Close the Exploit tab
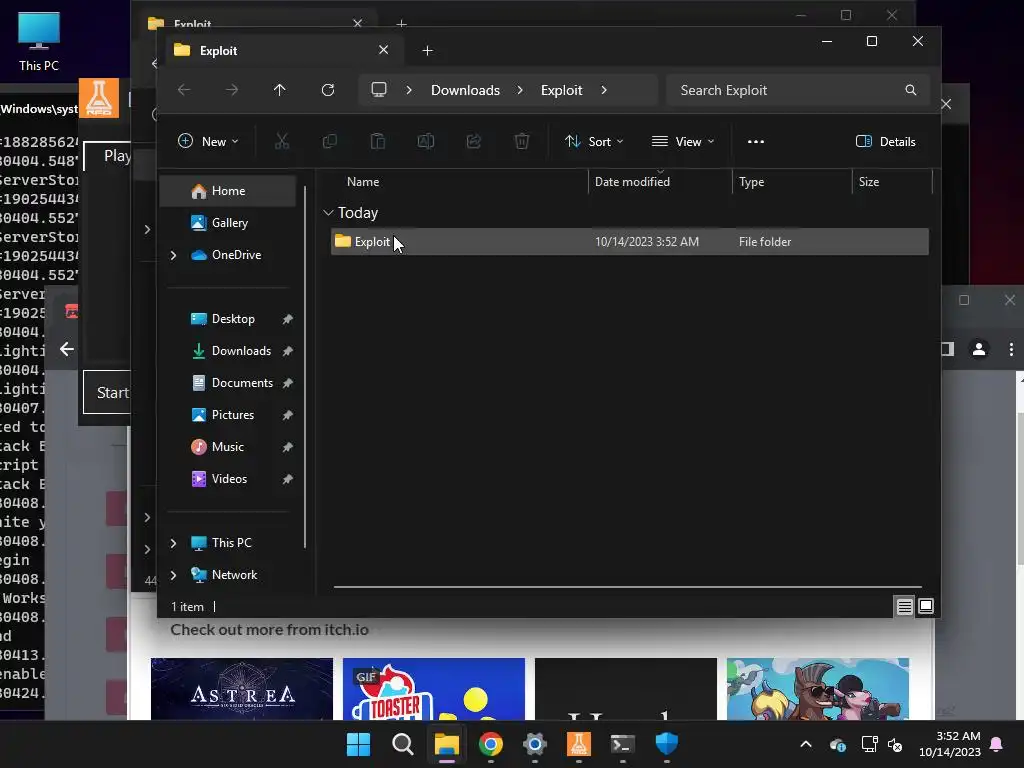1024x768 pixels. tap(383, 50)
